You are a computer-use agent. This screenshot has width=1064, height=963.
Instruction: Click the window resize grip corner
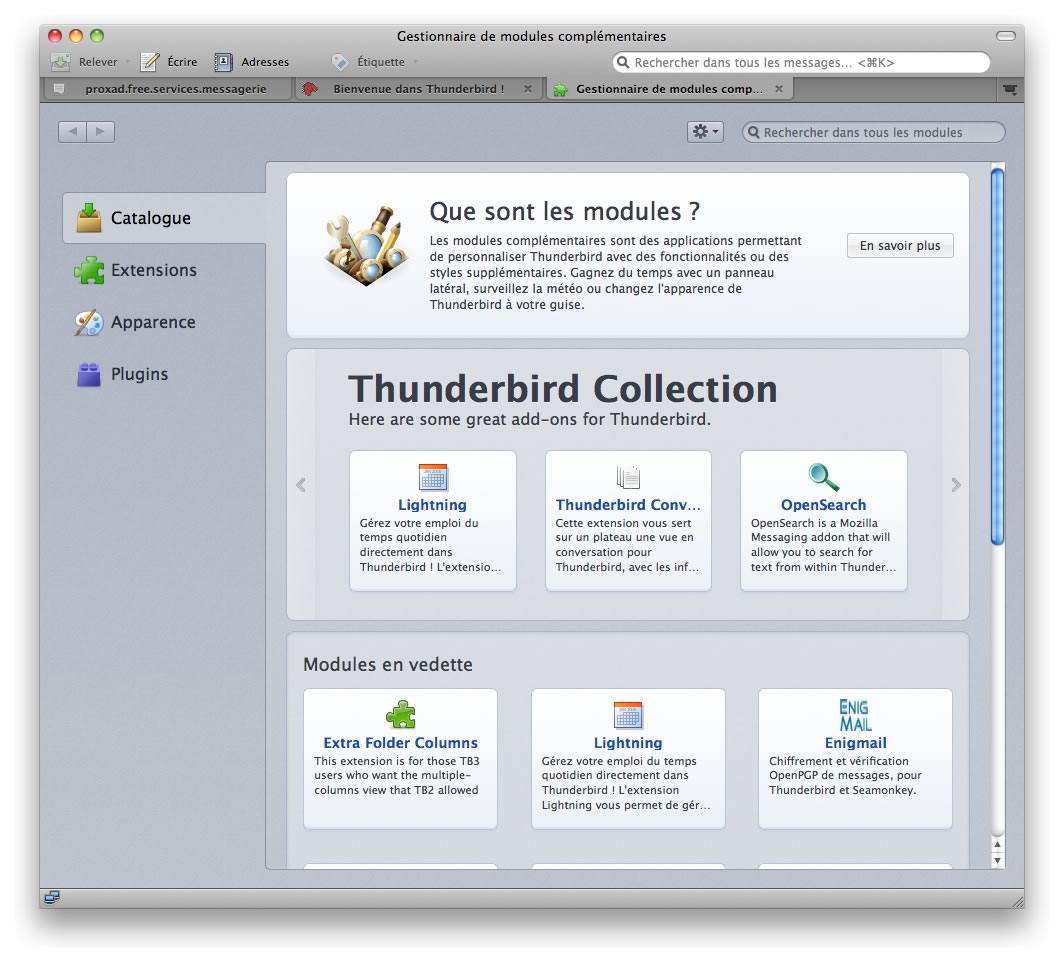click(x=1018, y=901)
